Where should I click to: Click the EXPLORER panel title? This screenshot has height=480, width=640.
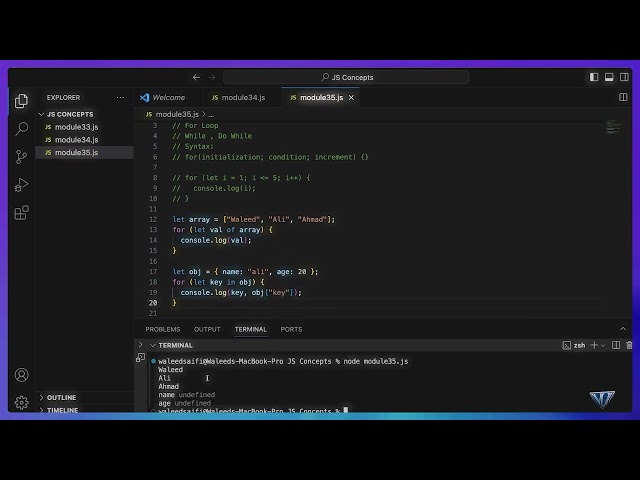pos(63,98)
